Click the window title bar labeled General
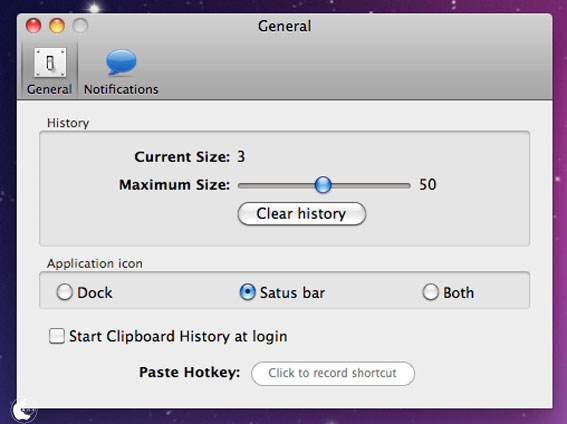Image resolution: width=567 pixels, height=424 pixels. pyautogui.click(x=285, y=26)
